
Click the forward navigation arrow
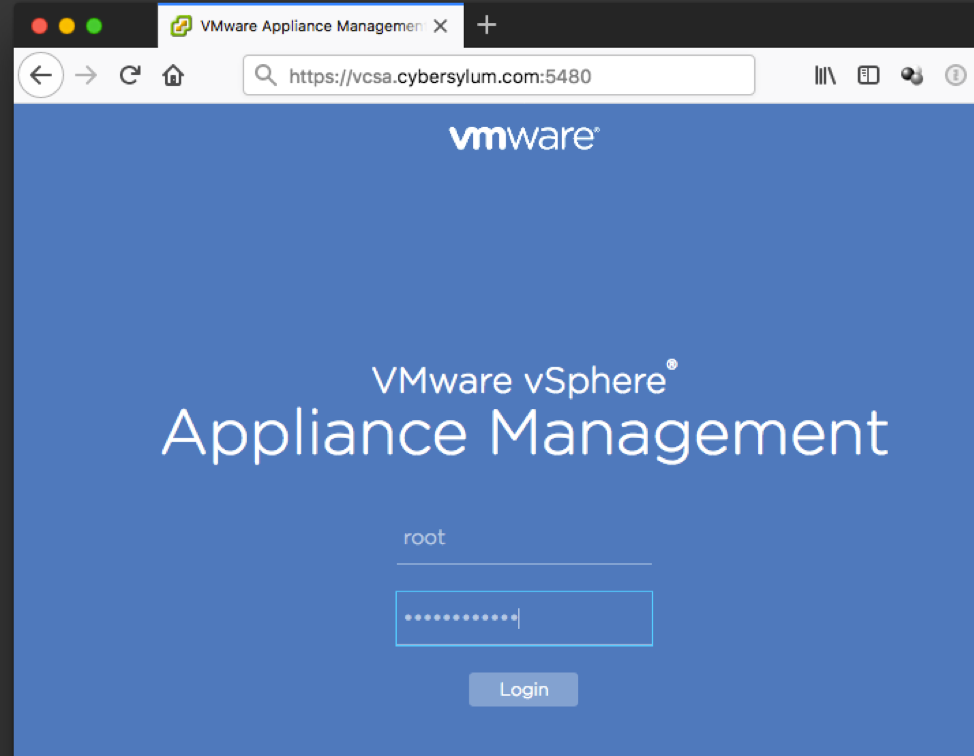click(x=86, y=76)
